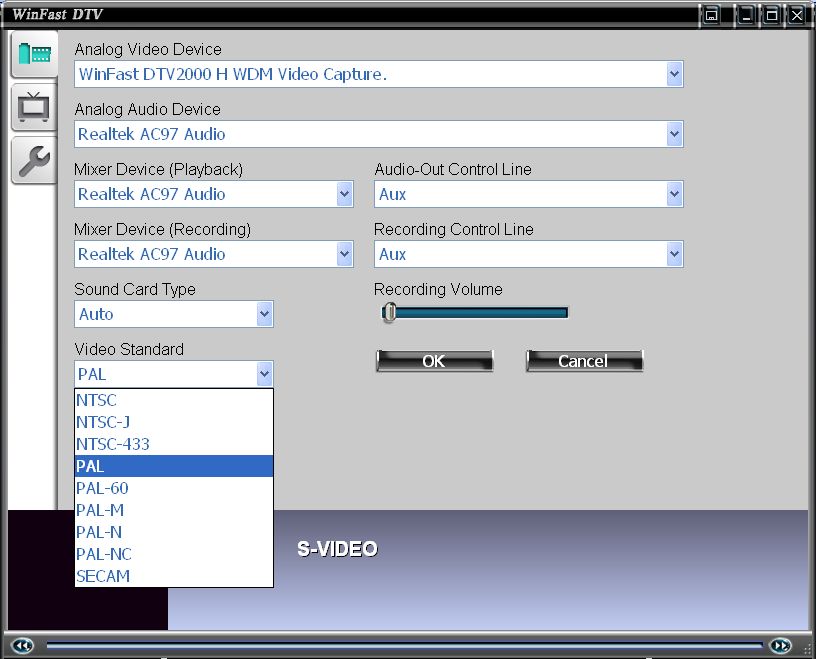
Task: Click the bottom playback seek bar
Action: point(400,646)
